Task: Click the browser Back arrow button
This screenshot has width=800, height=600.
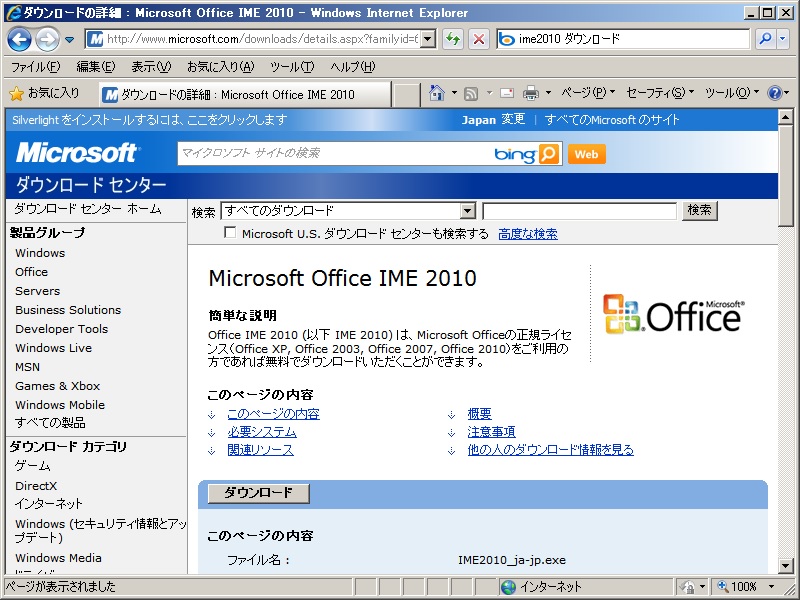Action: [x=19, y=39]
